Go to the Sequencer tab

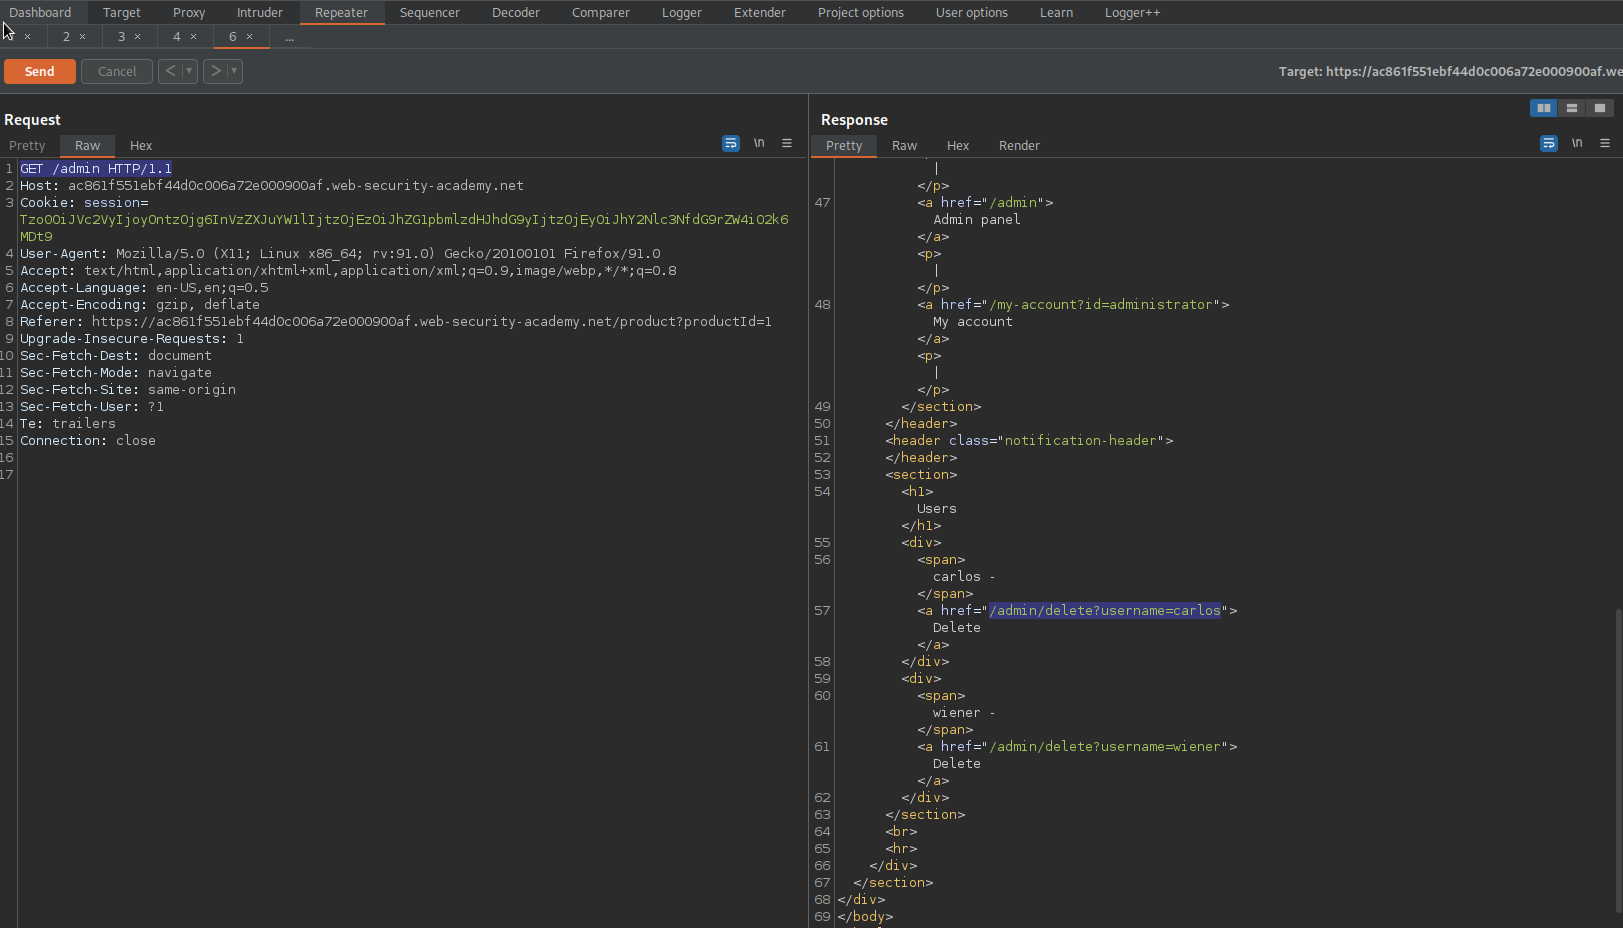(430, 12)
